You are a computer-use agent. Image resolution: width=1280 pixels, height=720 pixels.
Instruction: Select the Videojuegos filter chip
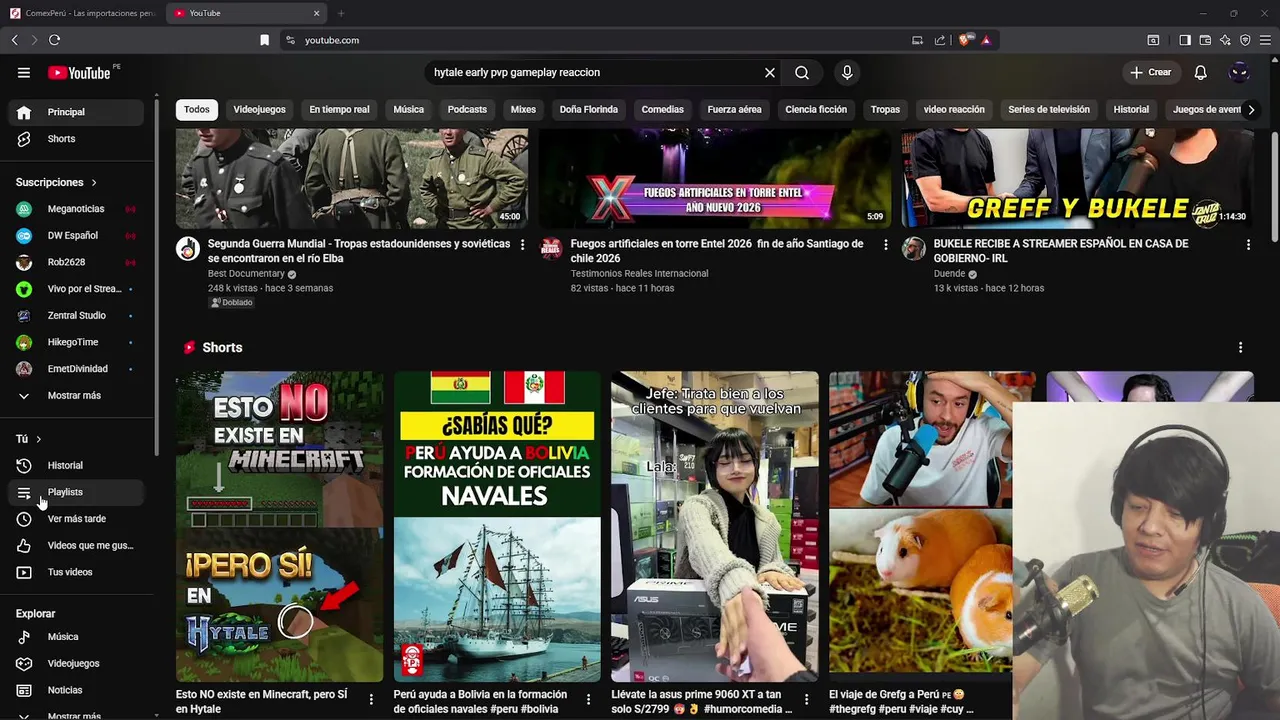click(x=259, y=109)
